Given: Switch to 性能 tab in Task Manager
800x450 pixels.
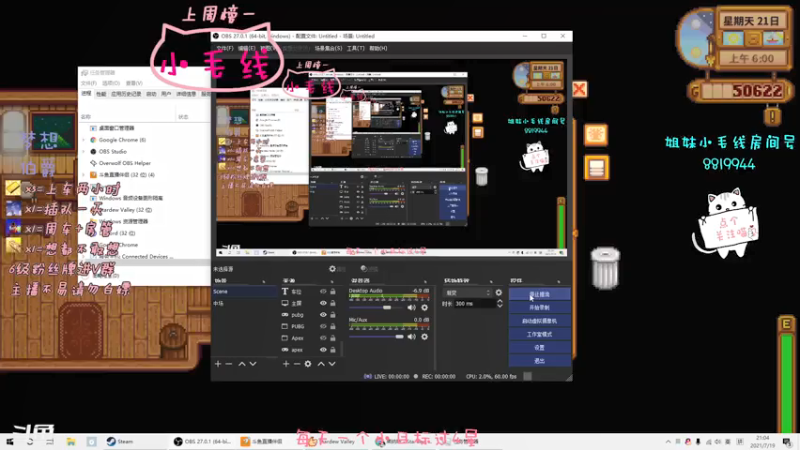Looking at the screenshot, I should pos(101,94).
